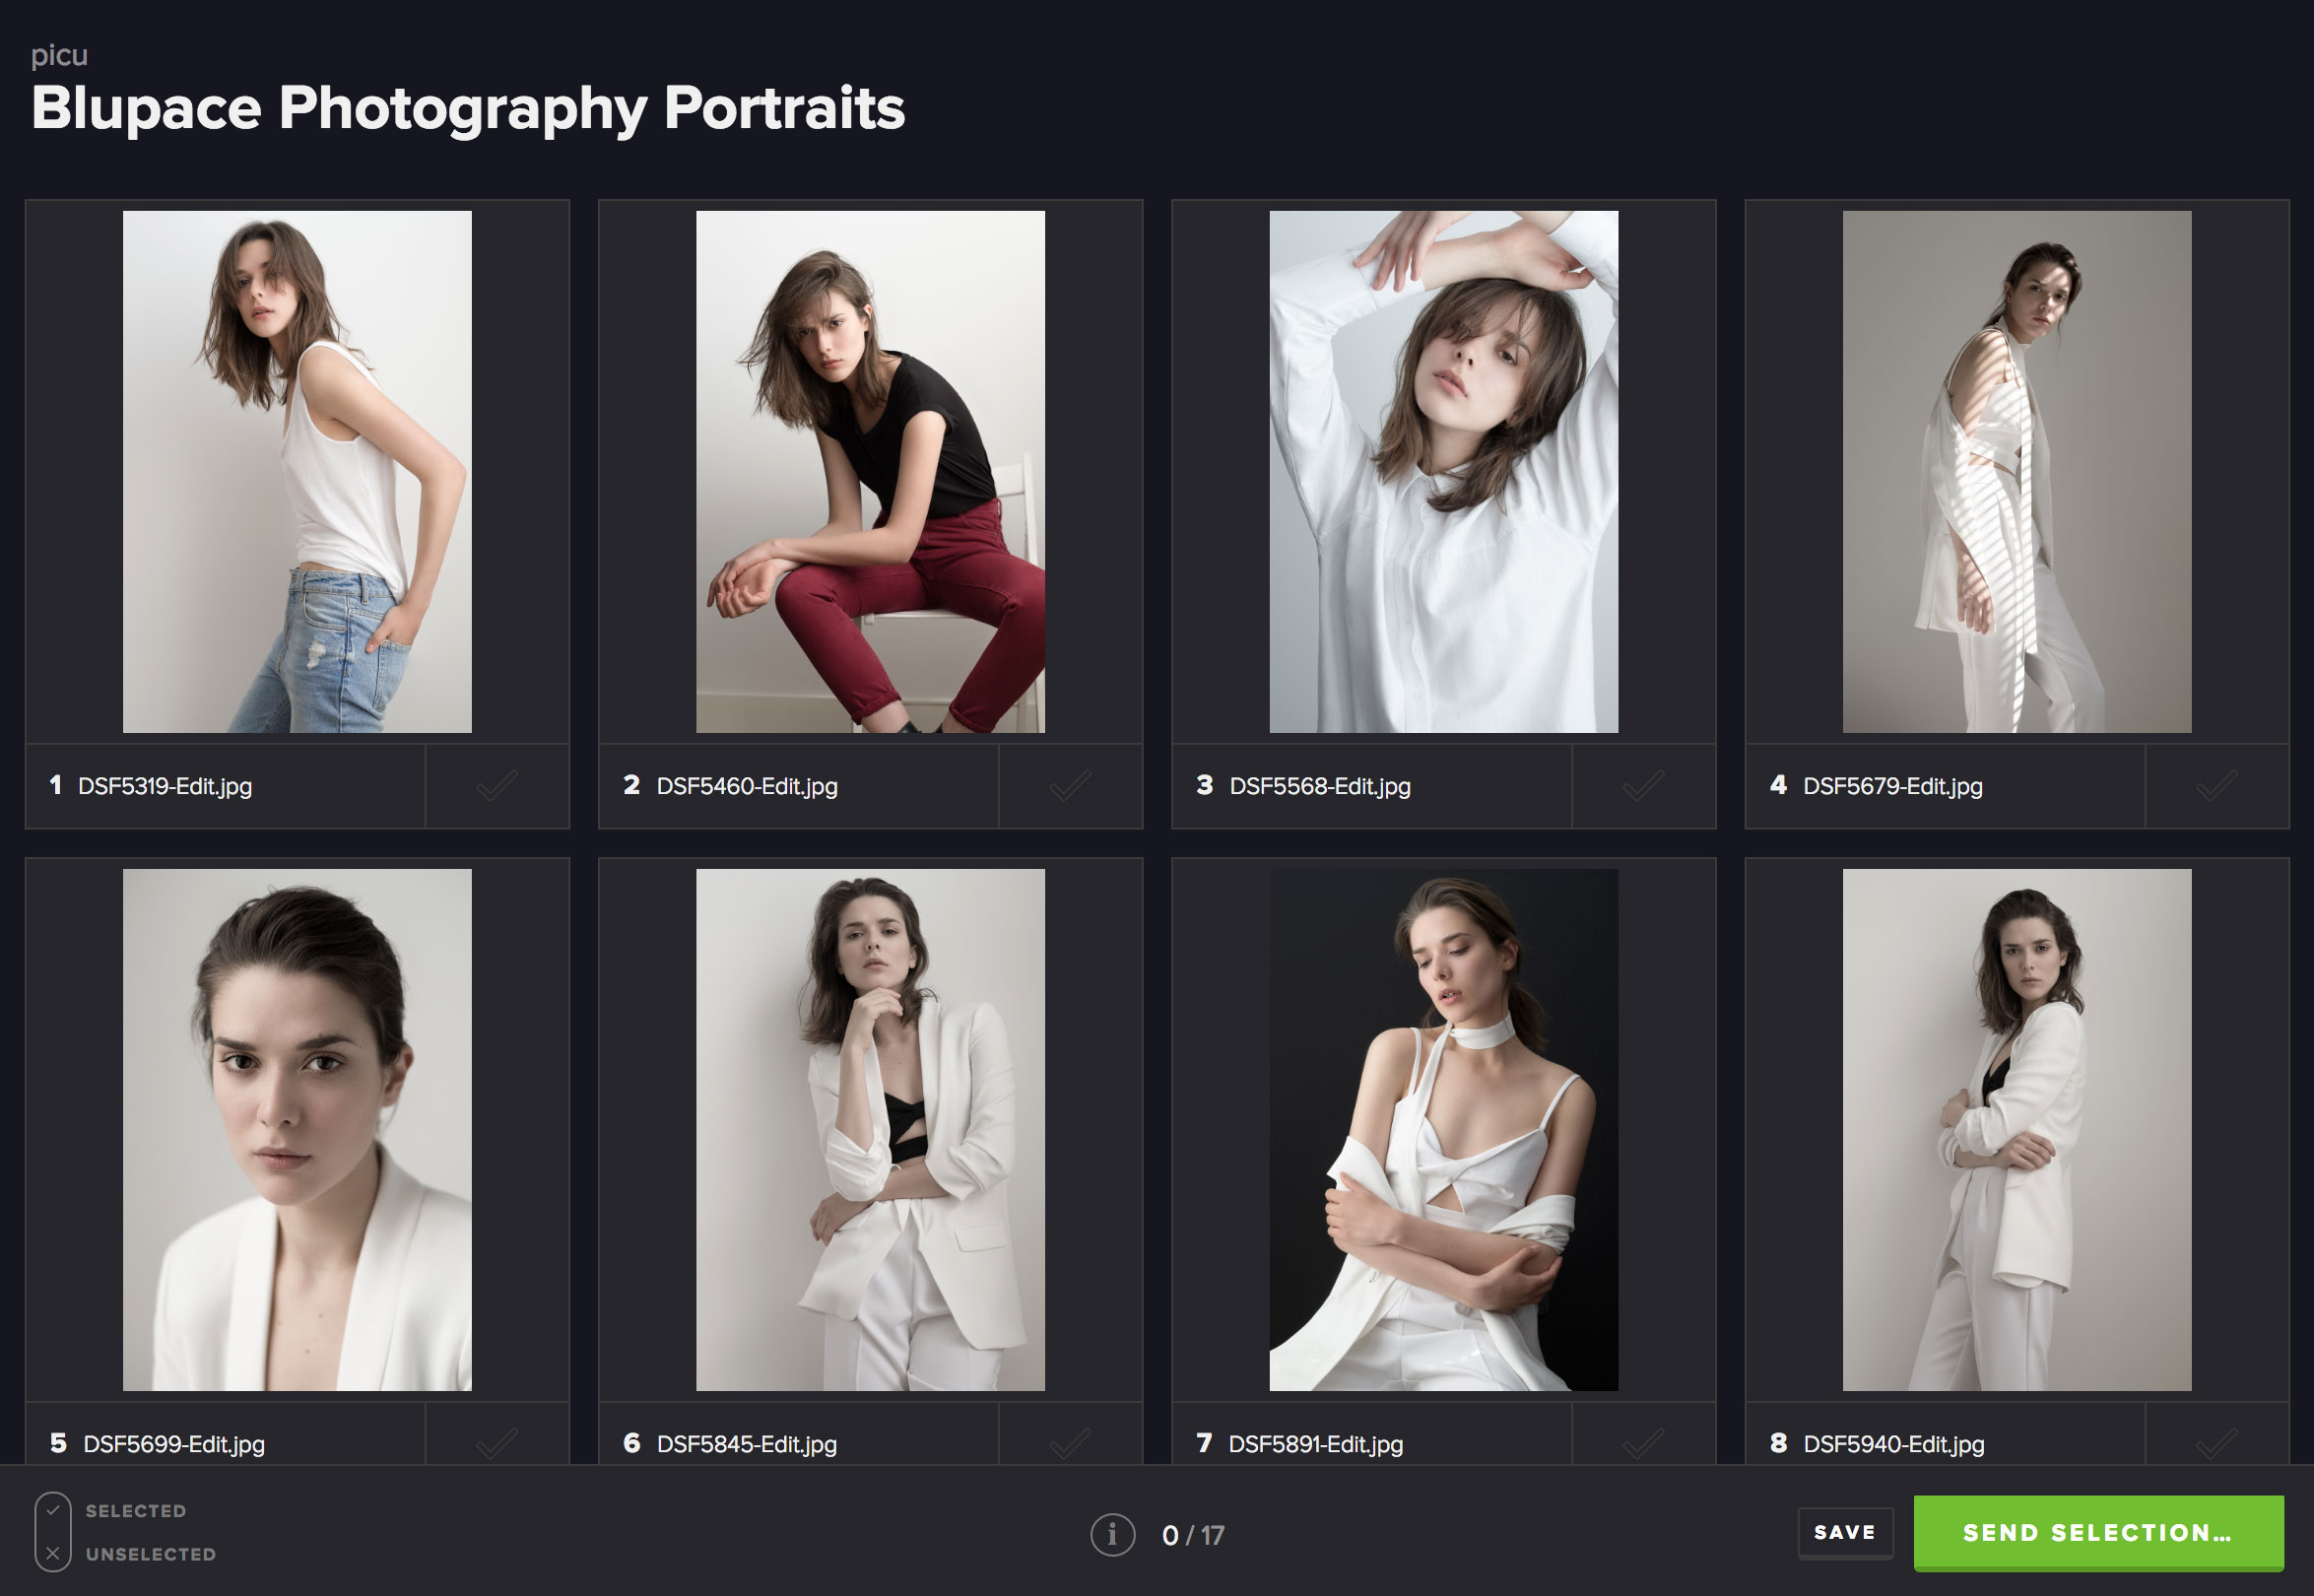Select image 4 DSF5679-Edit.jpg checkmark
Viewport: 2314px width, 1596px height.
[x=2216, y=786]
